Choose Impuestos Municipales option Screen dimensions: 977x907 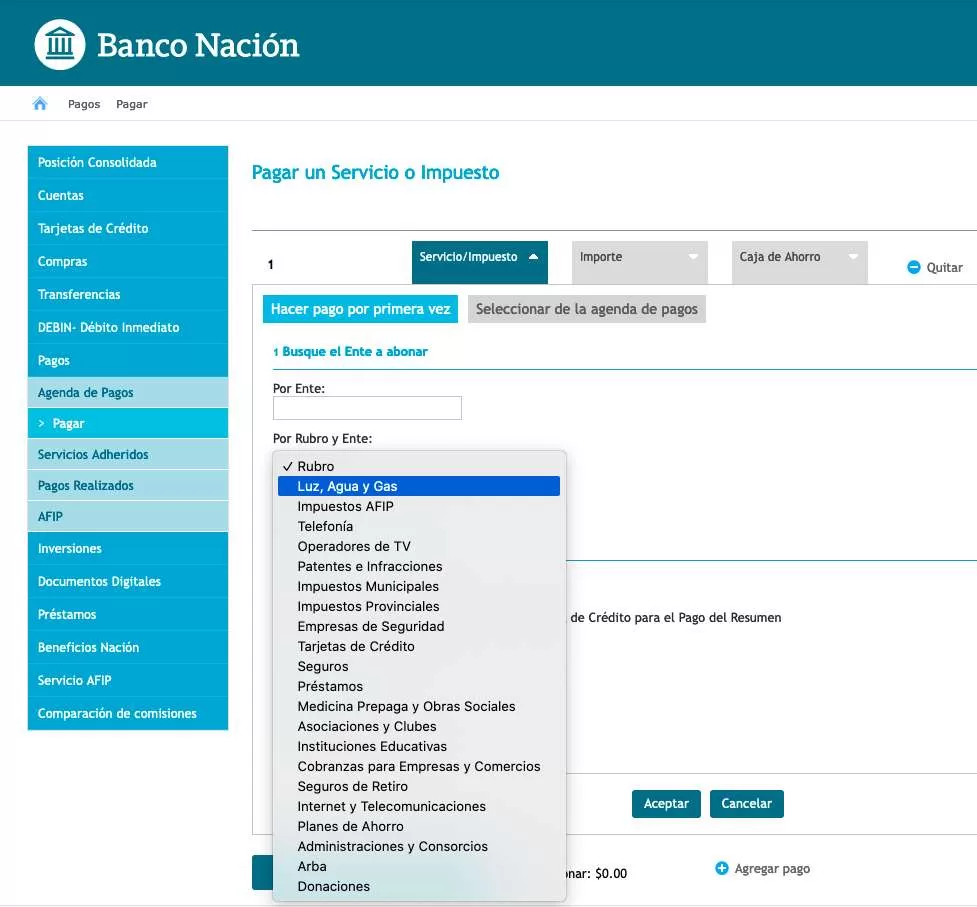419,586
